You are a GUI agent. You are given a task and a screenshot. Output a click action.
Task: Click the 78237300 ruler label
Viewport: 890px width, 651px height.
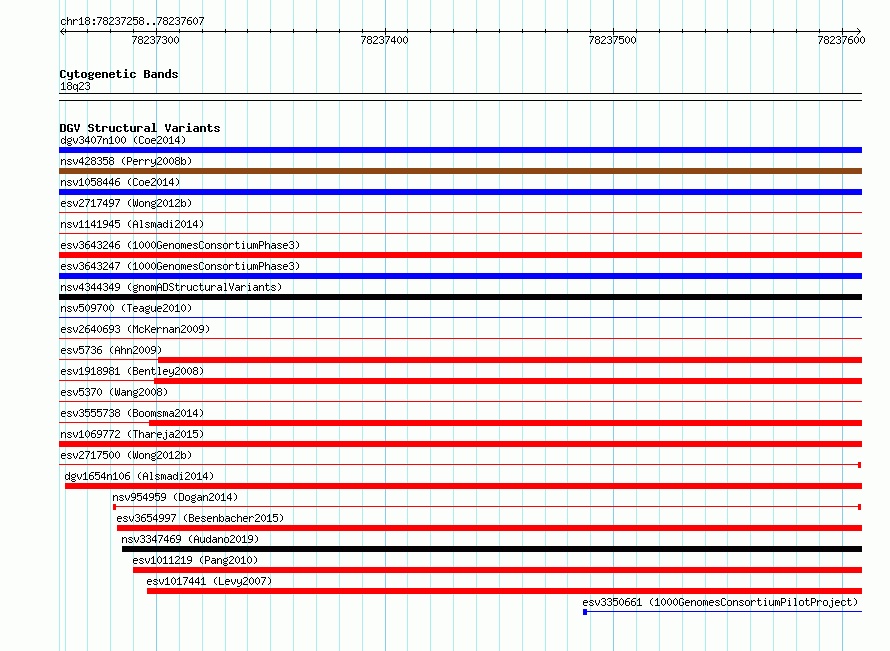coord(155,40)
